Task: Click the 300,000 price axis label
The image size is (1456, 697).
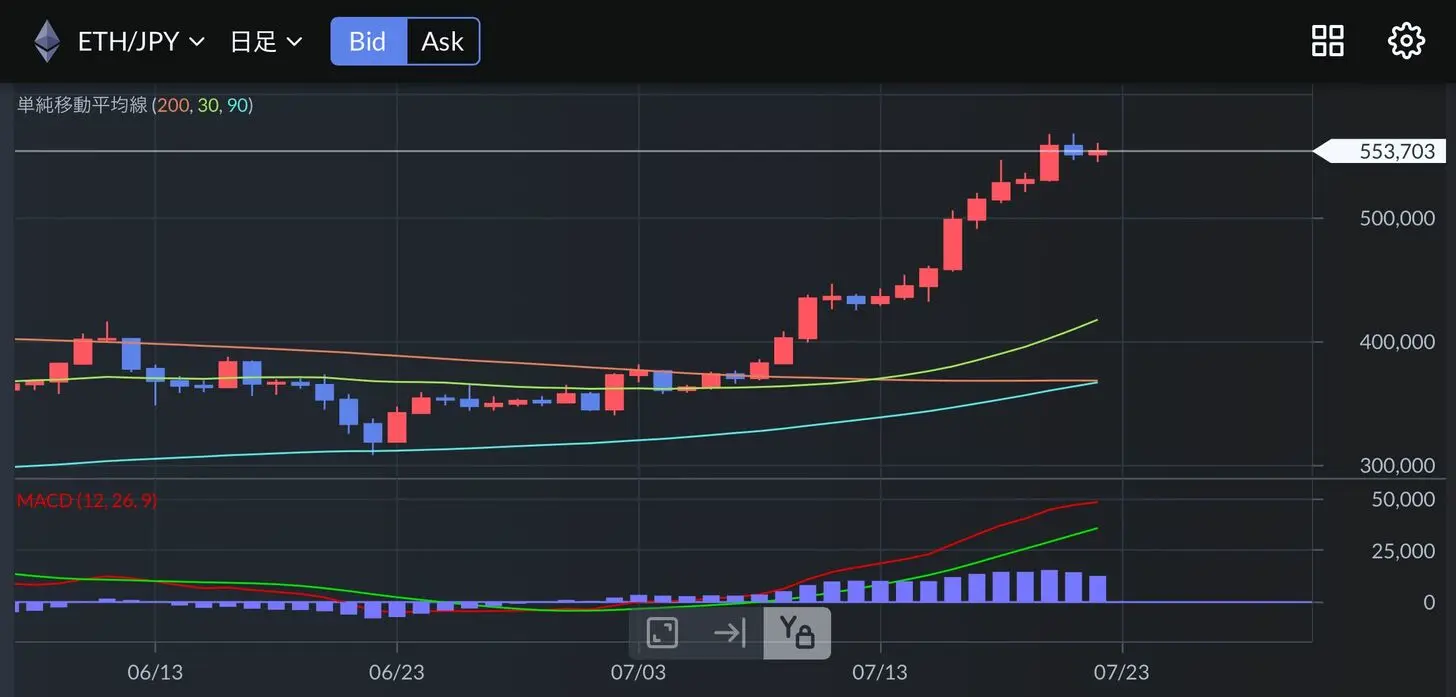Action: [x=1397, y=466]
